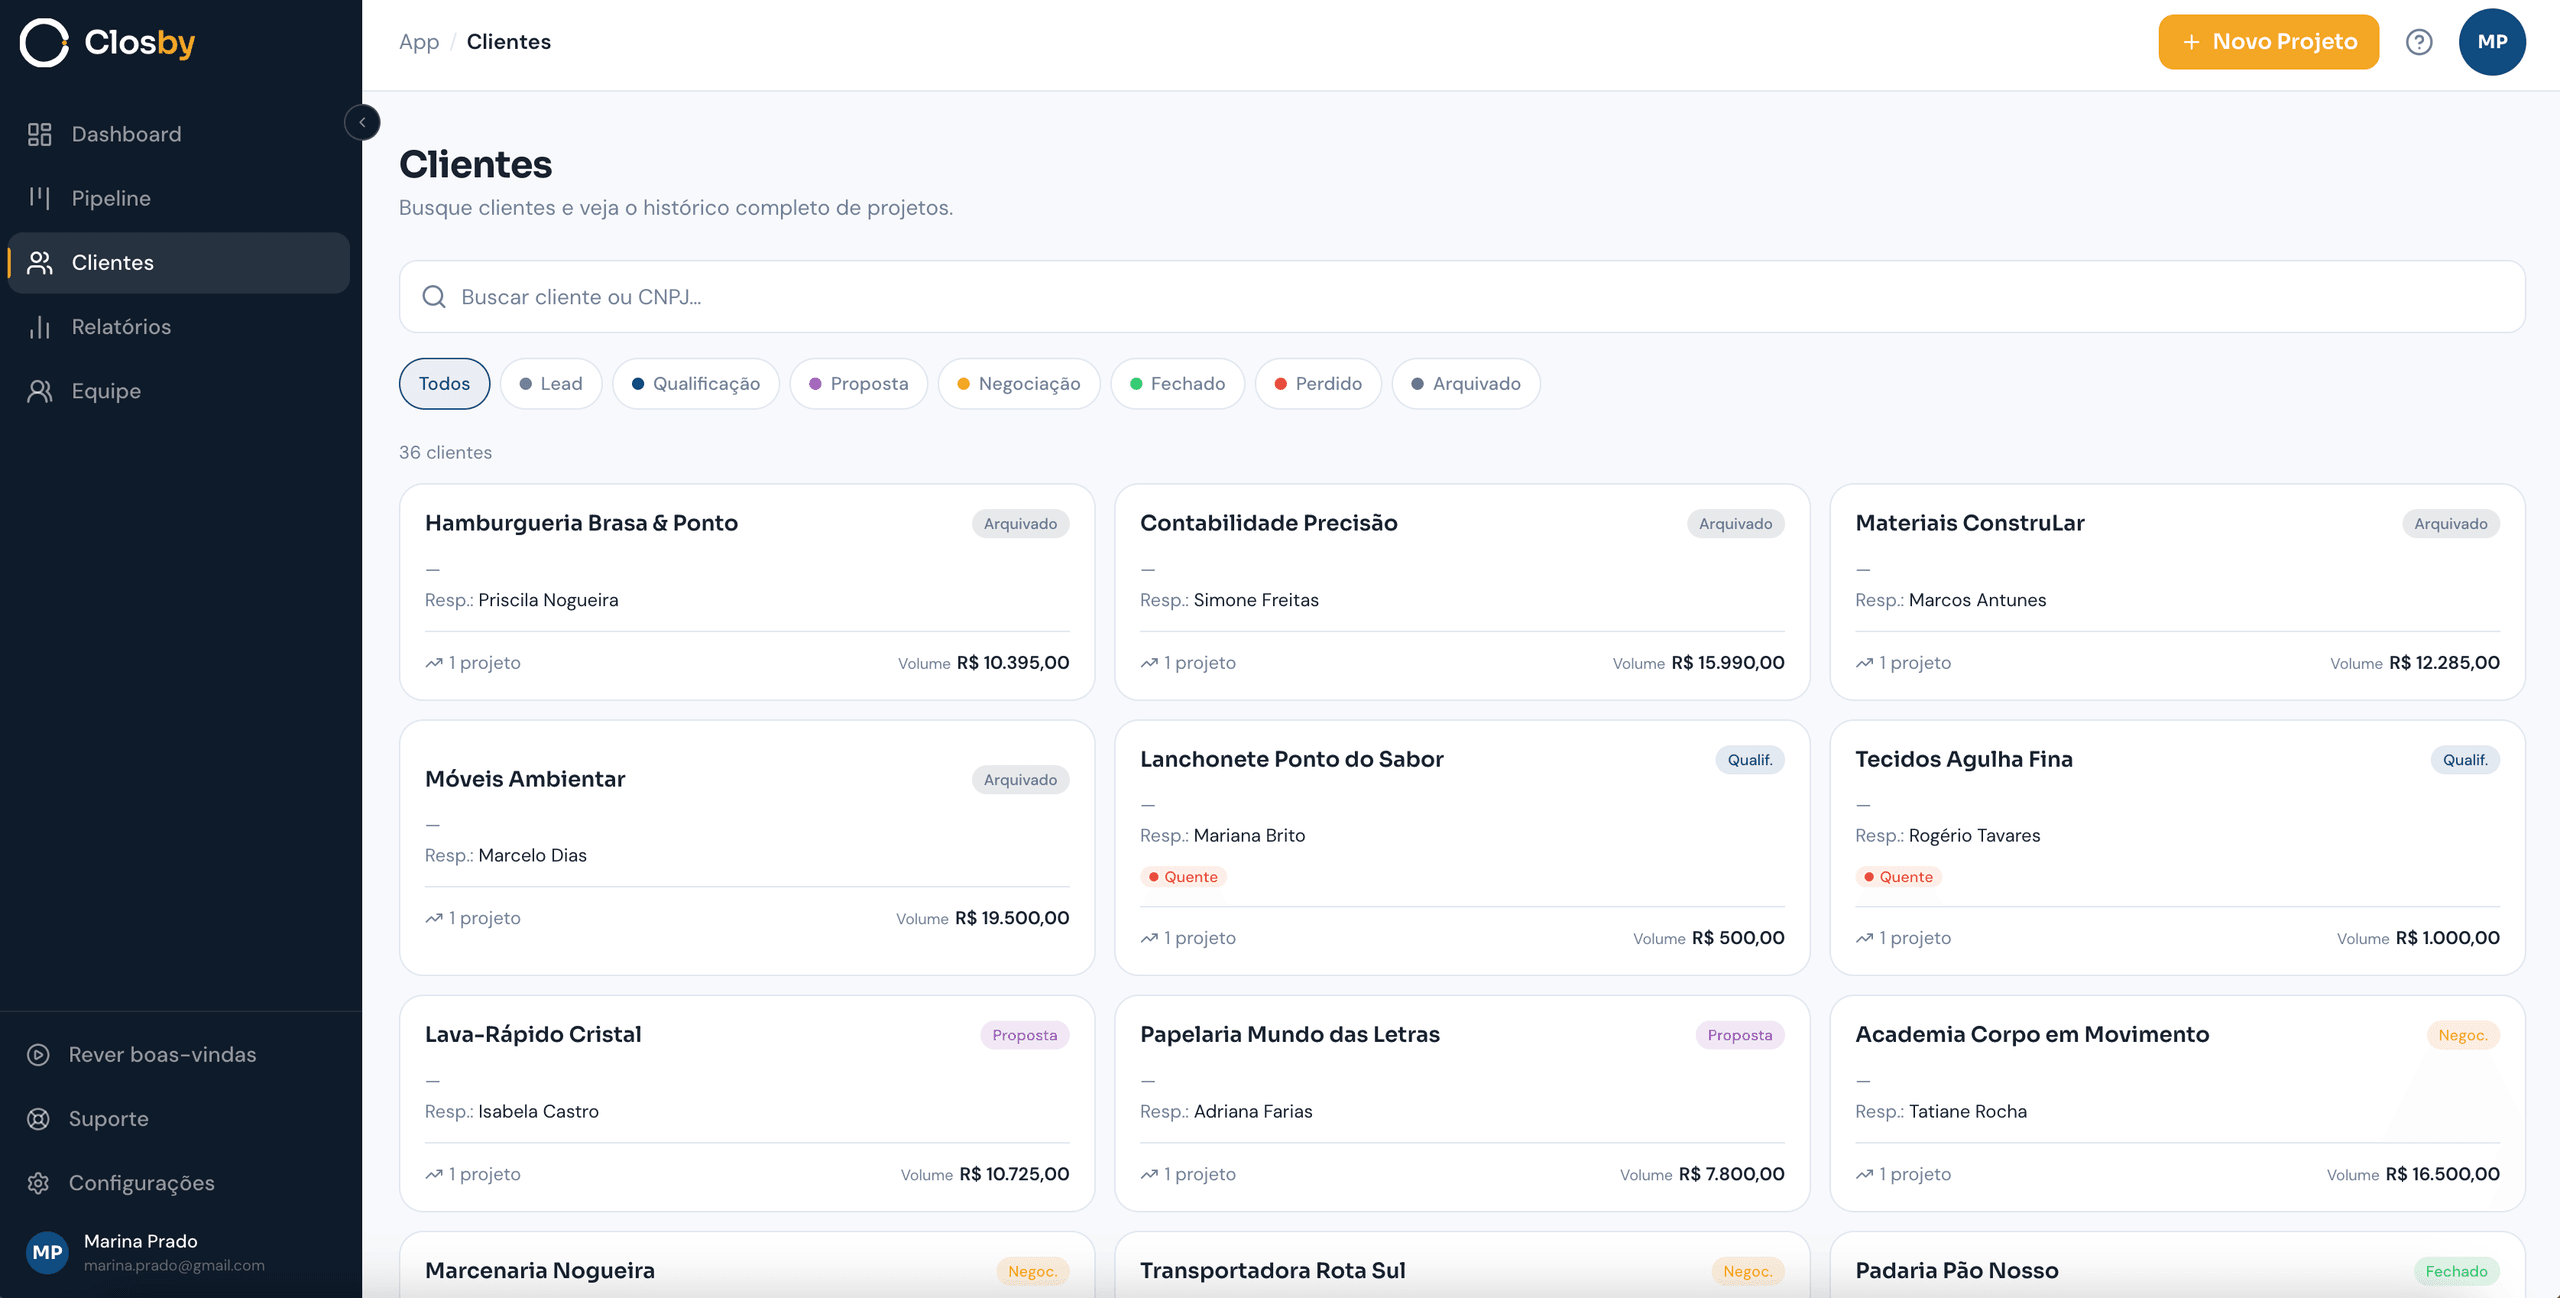The height and width of the screenshot is (1298, 2560).
Task: Click responsible name Tatiane Rocha
Action: tap(1967, 1111)
